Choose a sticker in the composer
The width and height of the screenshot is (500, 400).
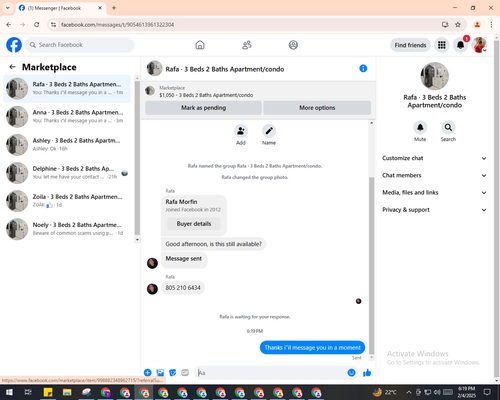[173, 373]
